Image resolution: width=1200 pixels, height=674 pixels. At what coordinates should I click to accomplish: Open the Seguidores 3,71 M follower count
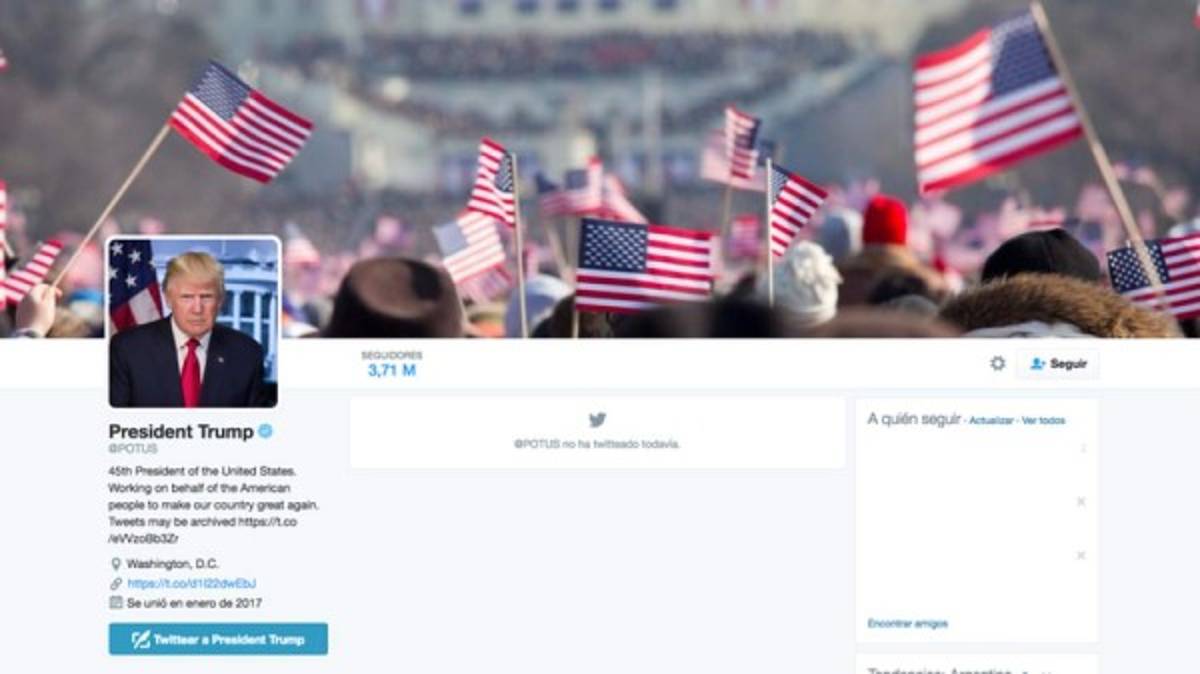click(392, 364)
